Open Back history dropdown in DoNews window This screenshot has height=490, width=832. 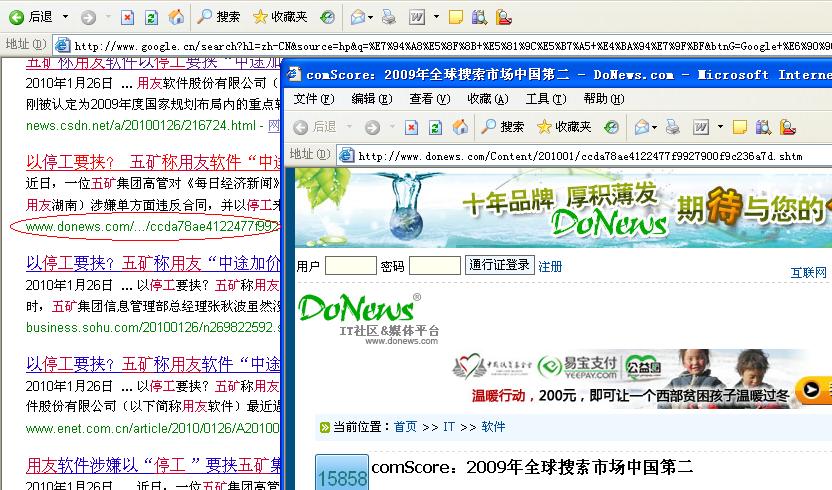tap(349, 127)
